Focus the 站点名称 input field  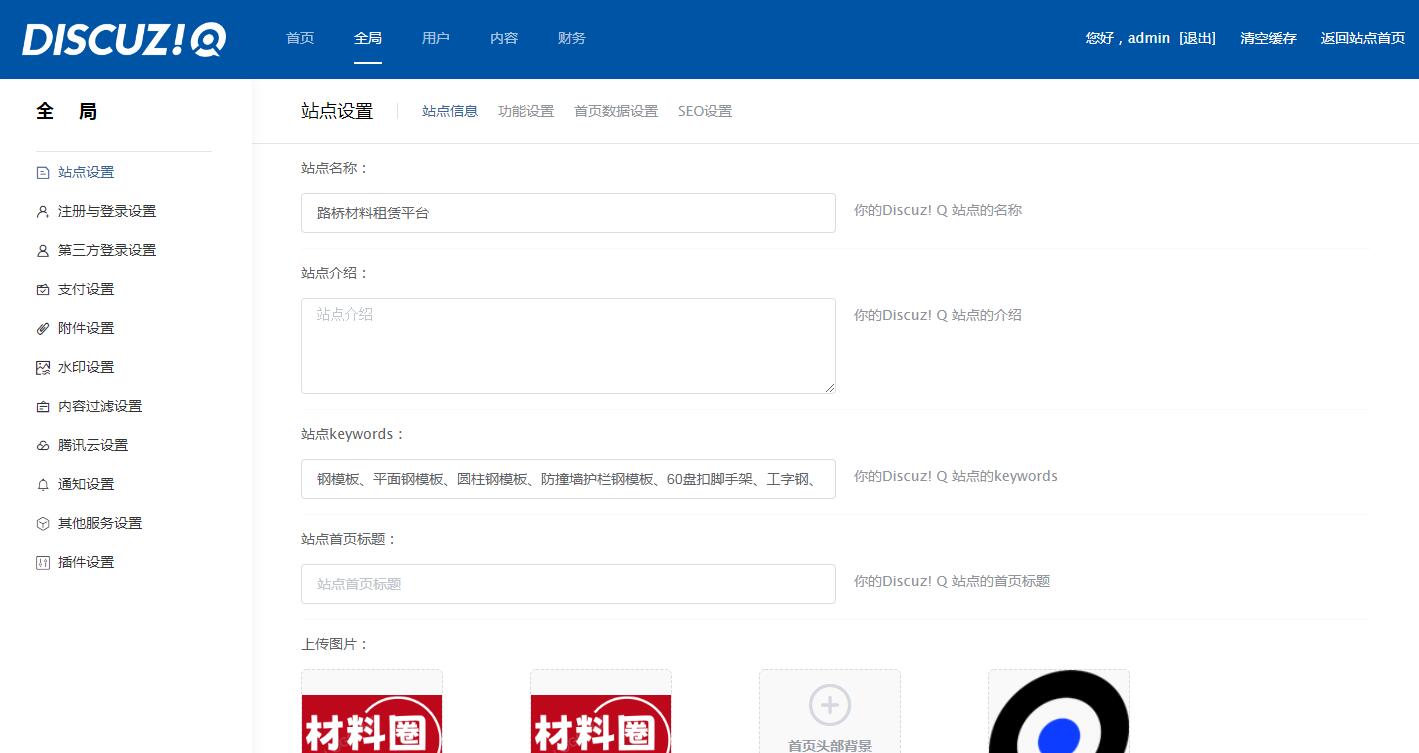(x=568, y=213)
